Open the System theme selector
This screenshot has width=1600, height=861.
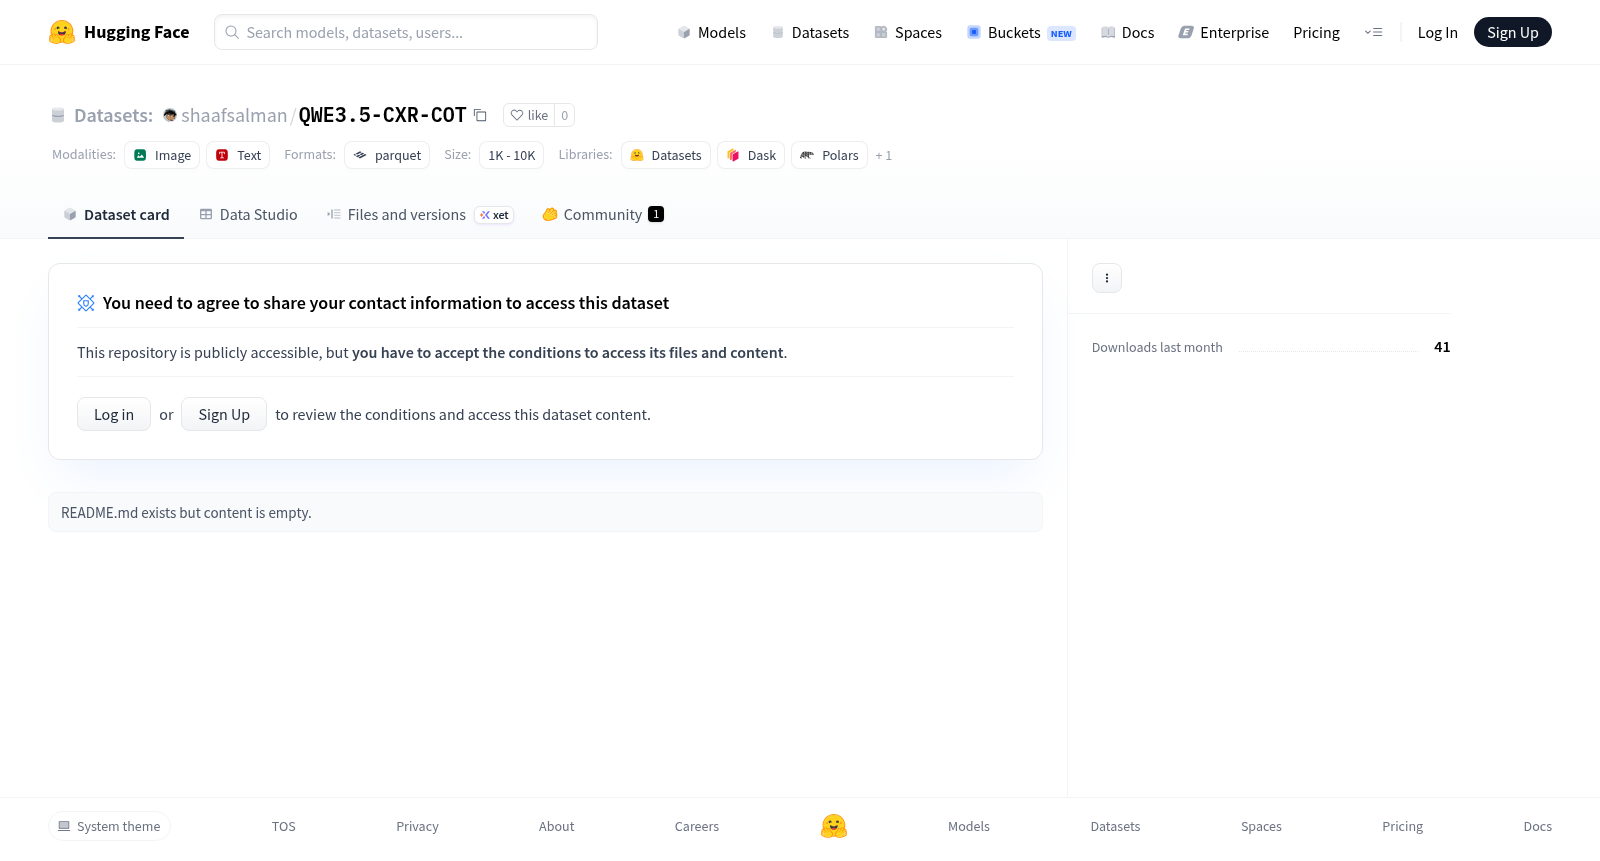(109, 826)
